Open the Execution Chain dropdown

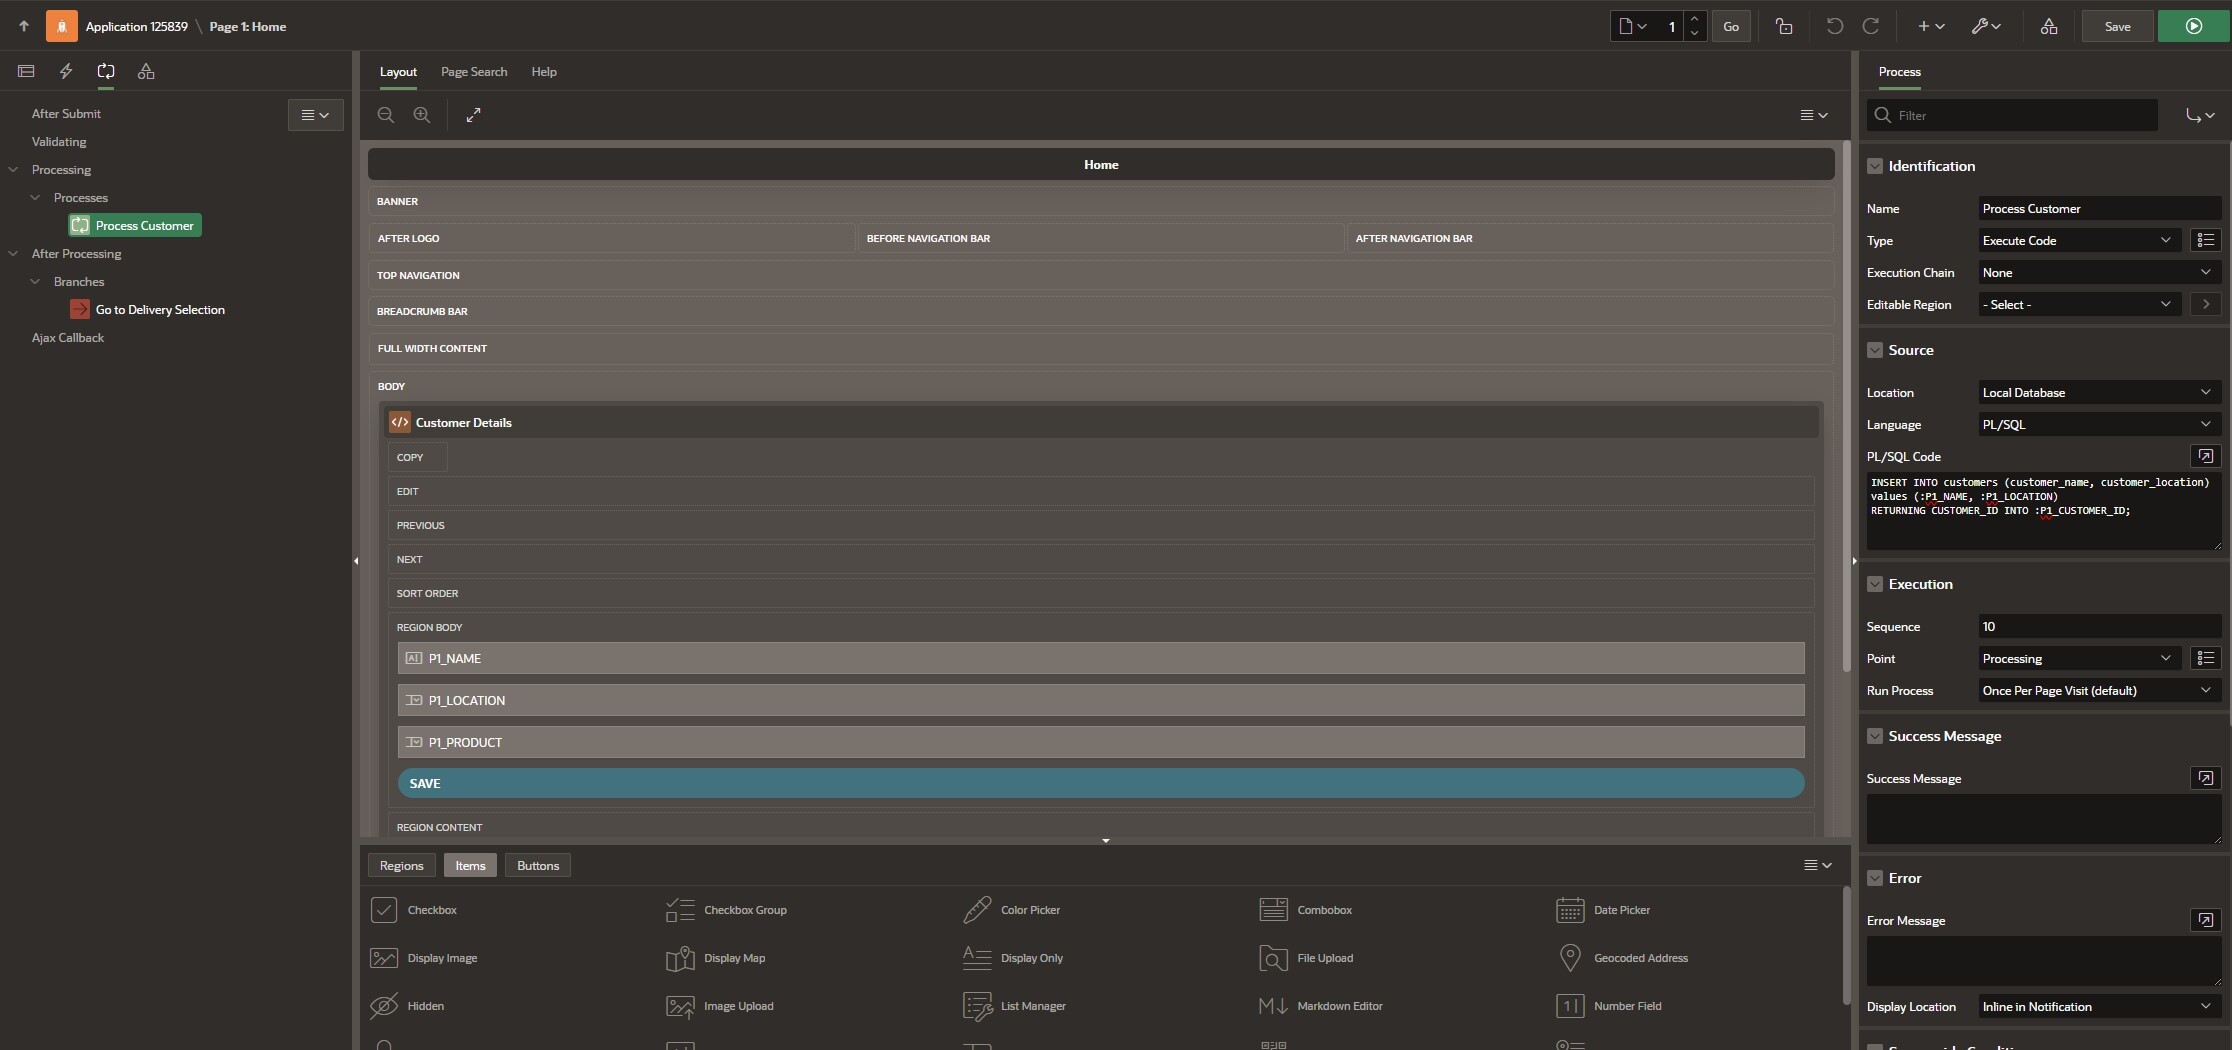[x=2099, y=272]
